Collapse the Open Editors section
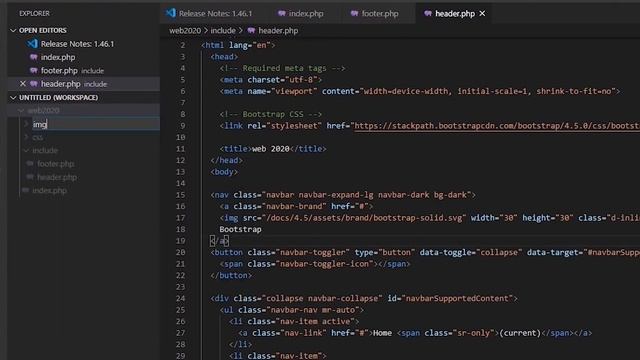640x360 pixels. click(13, 30)
